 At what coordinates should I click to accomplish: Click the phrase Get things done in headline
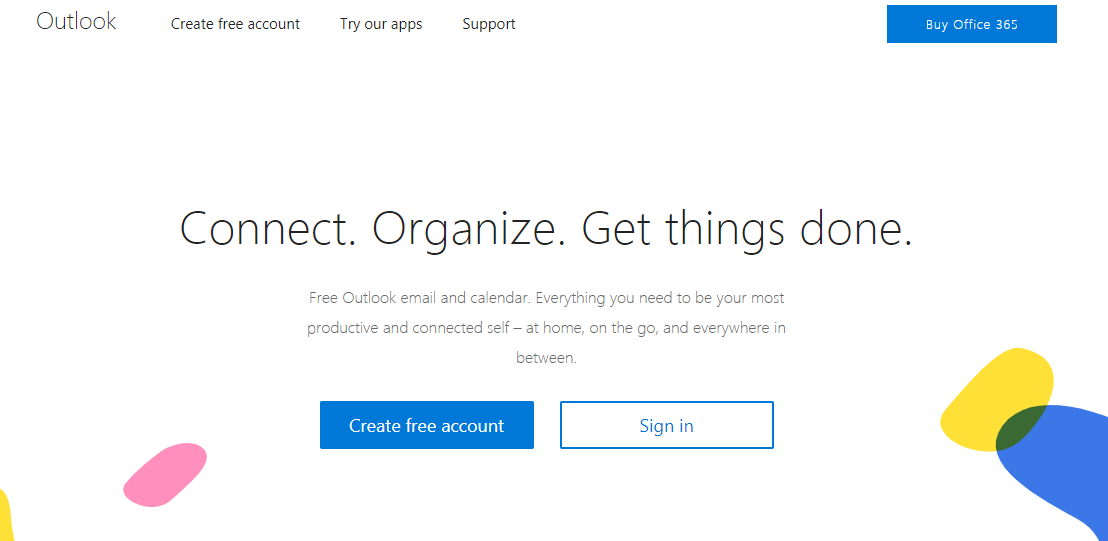click(x=746, y=229)
